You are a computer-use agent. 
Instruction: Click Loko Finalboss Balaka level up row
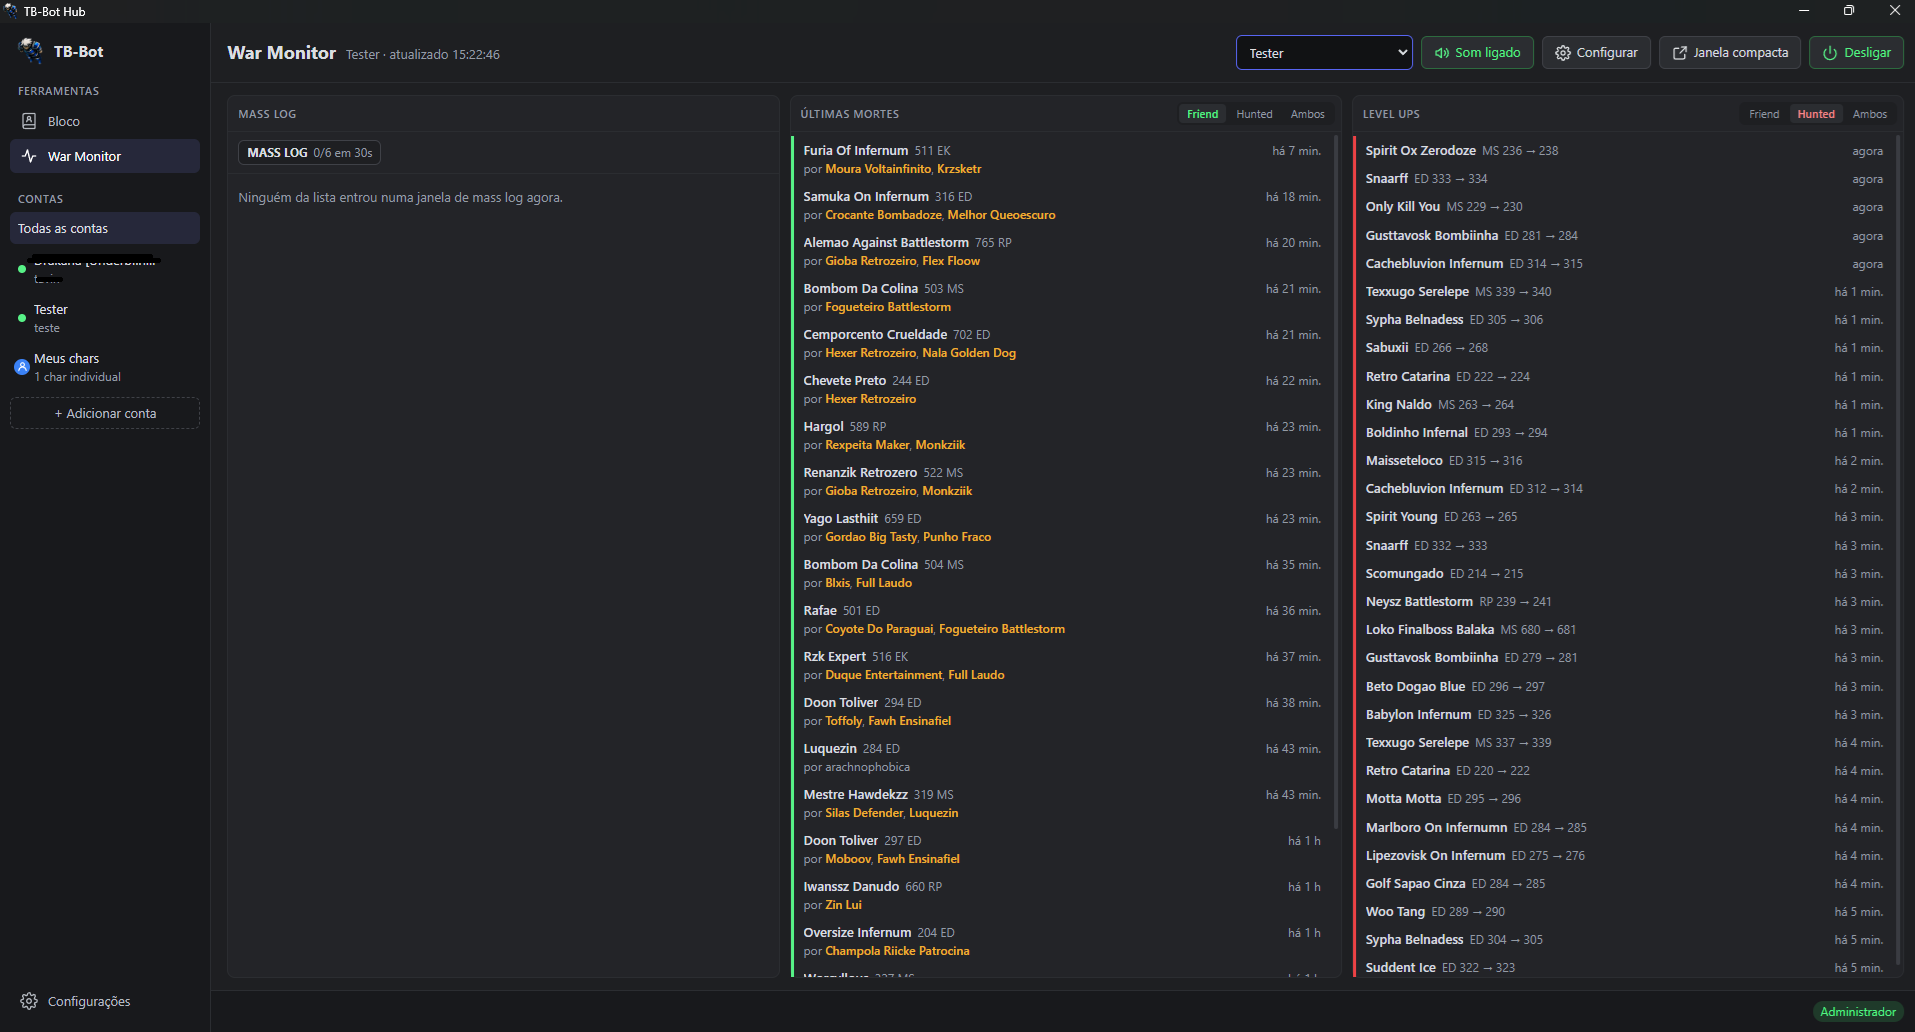click(1624, 630)
